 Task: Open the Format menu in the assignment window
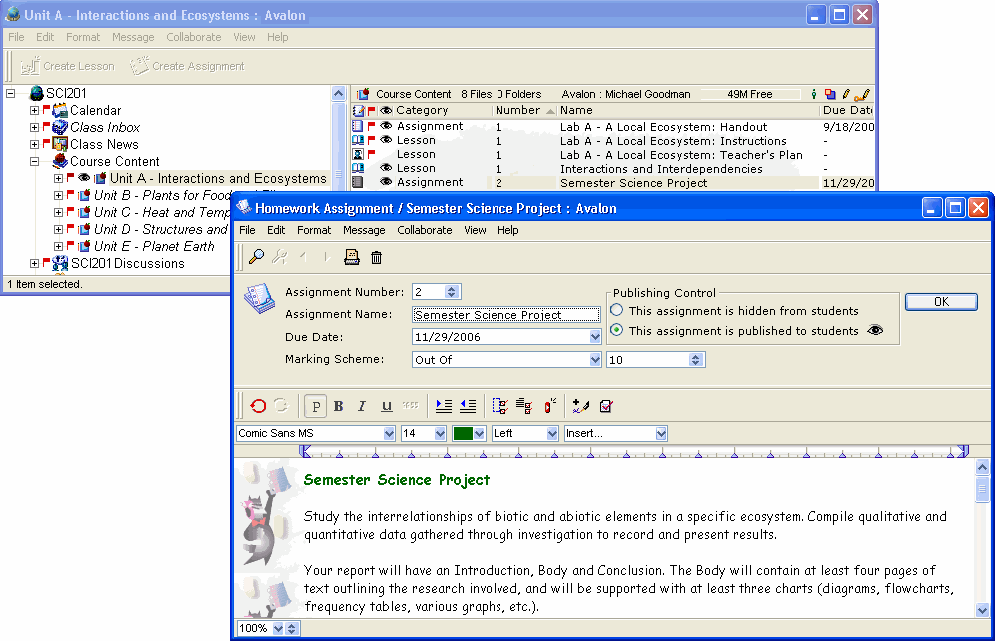pos(314,230)
